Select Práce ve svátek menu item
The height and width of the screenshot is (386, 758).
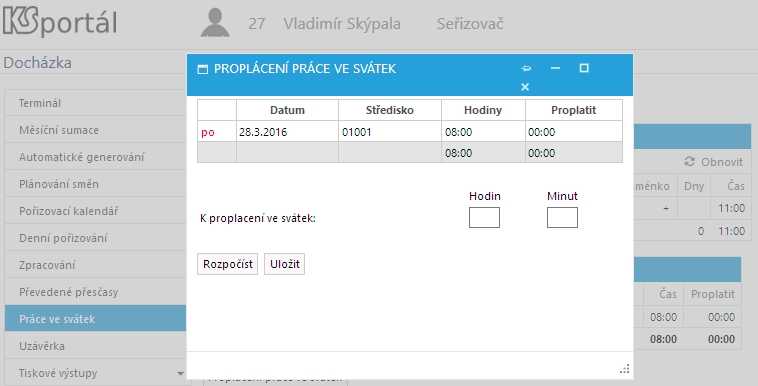pos(95,319)
